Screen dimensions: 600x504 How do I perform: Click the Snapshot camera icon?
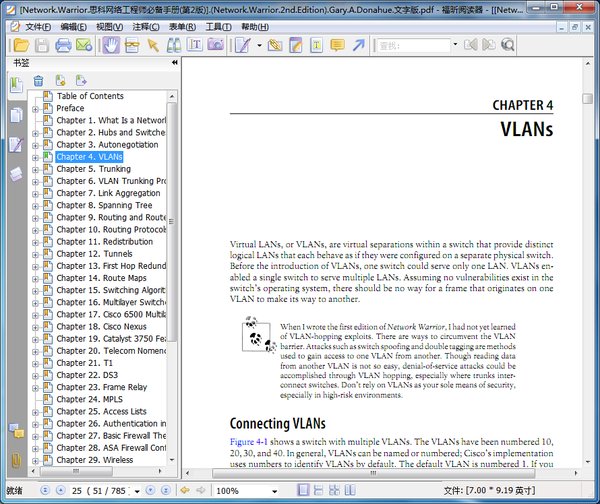[x=216, y=45]
